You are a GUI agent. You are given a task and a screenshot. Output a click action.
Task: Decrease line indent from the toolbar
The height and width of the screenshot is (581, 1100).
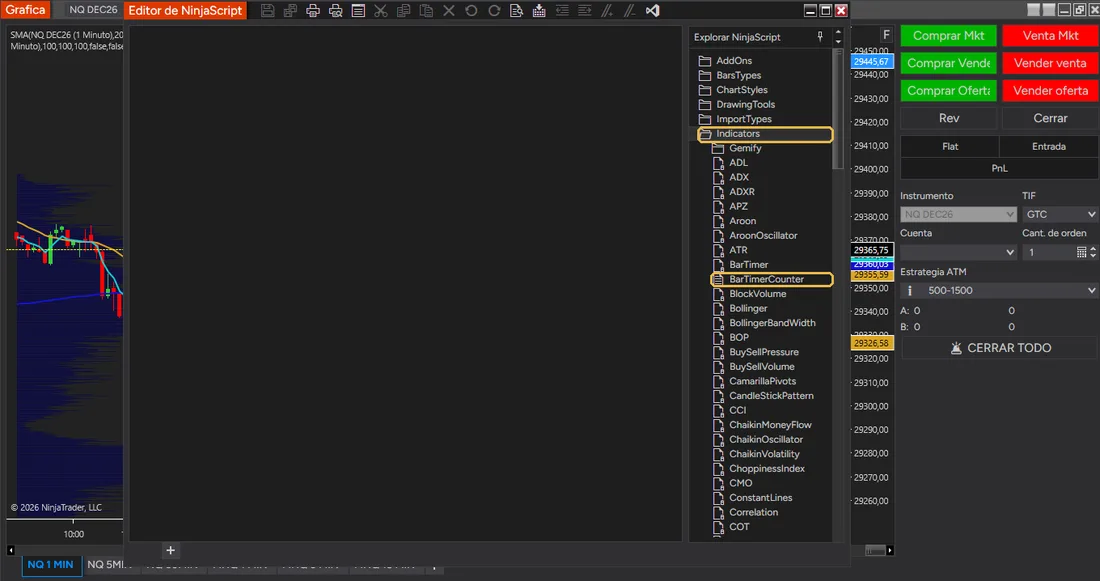point(562,11)
